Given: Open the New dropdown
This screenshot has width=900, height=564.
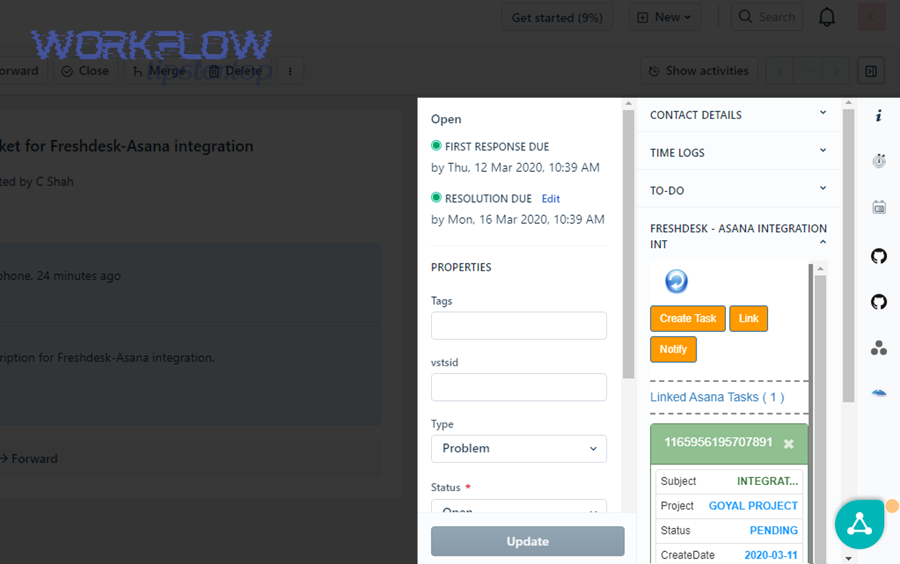Looking at the screenshot, I should coord(665,17).
